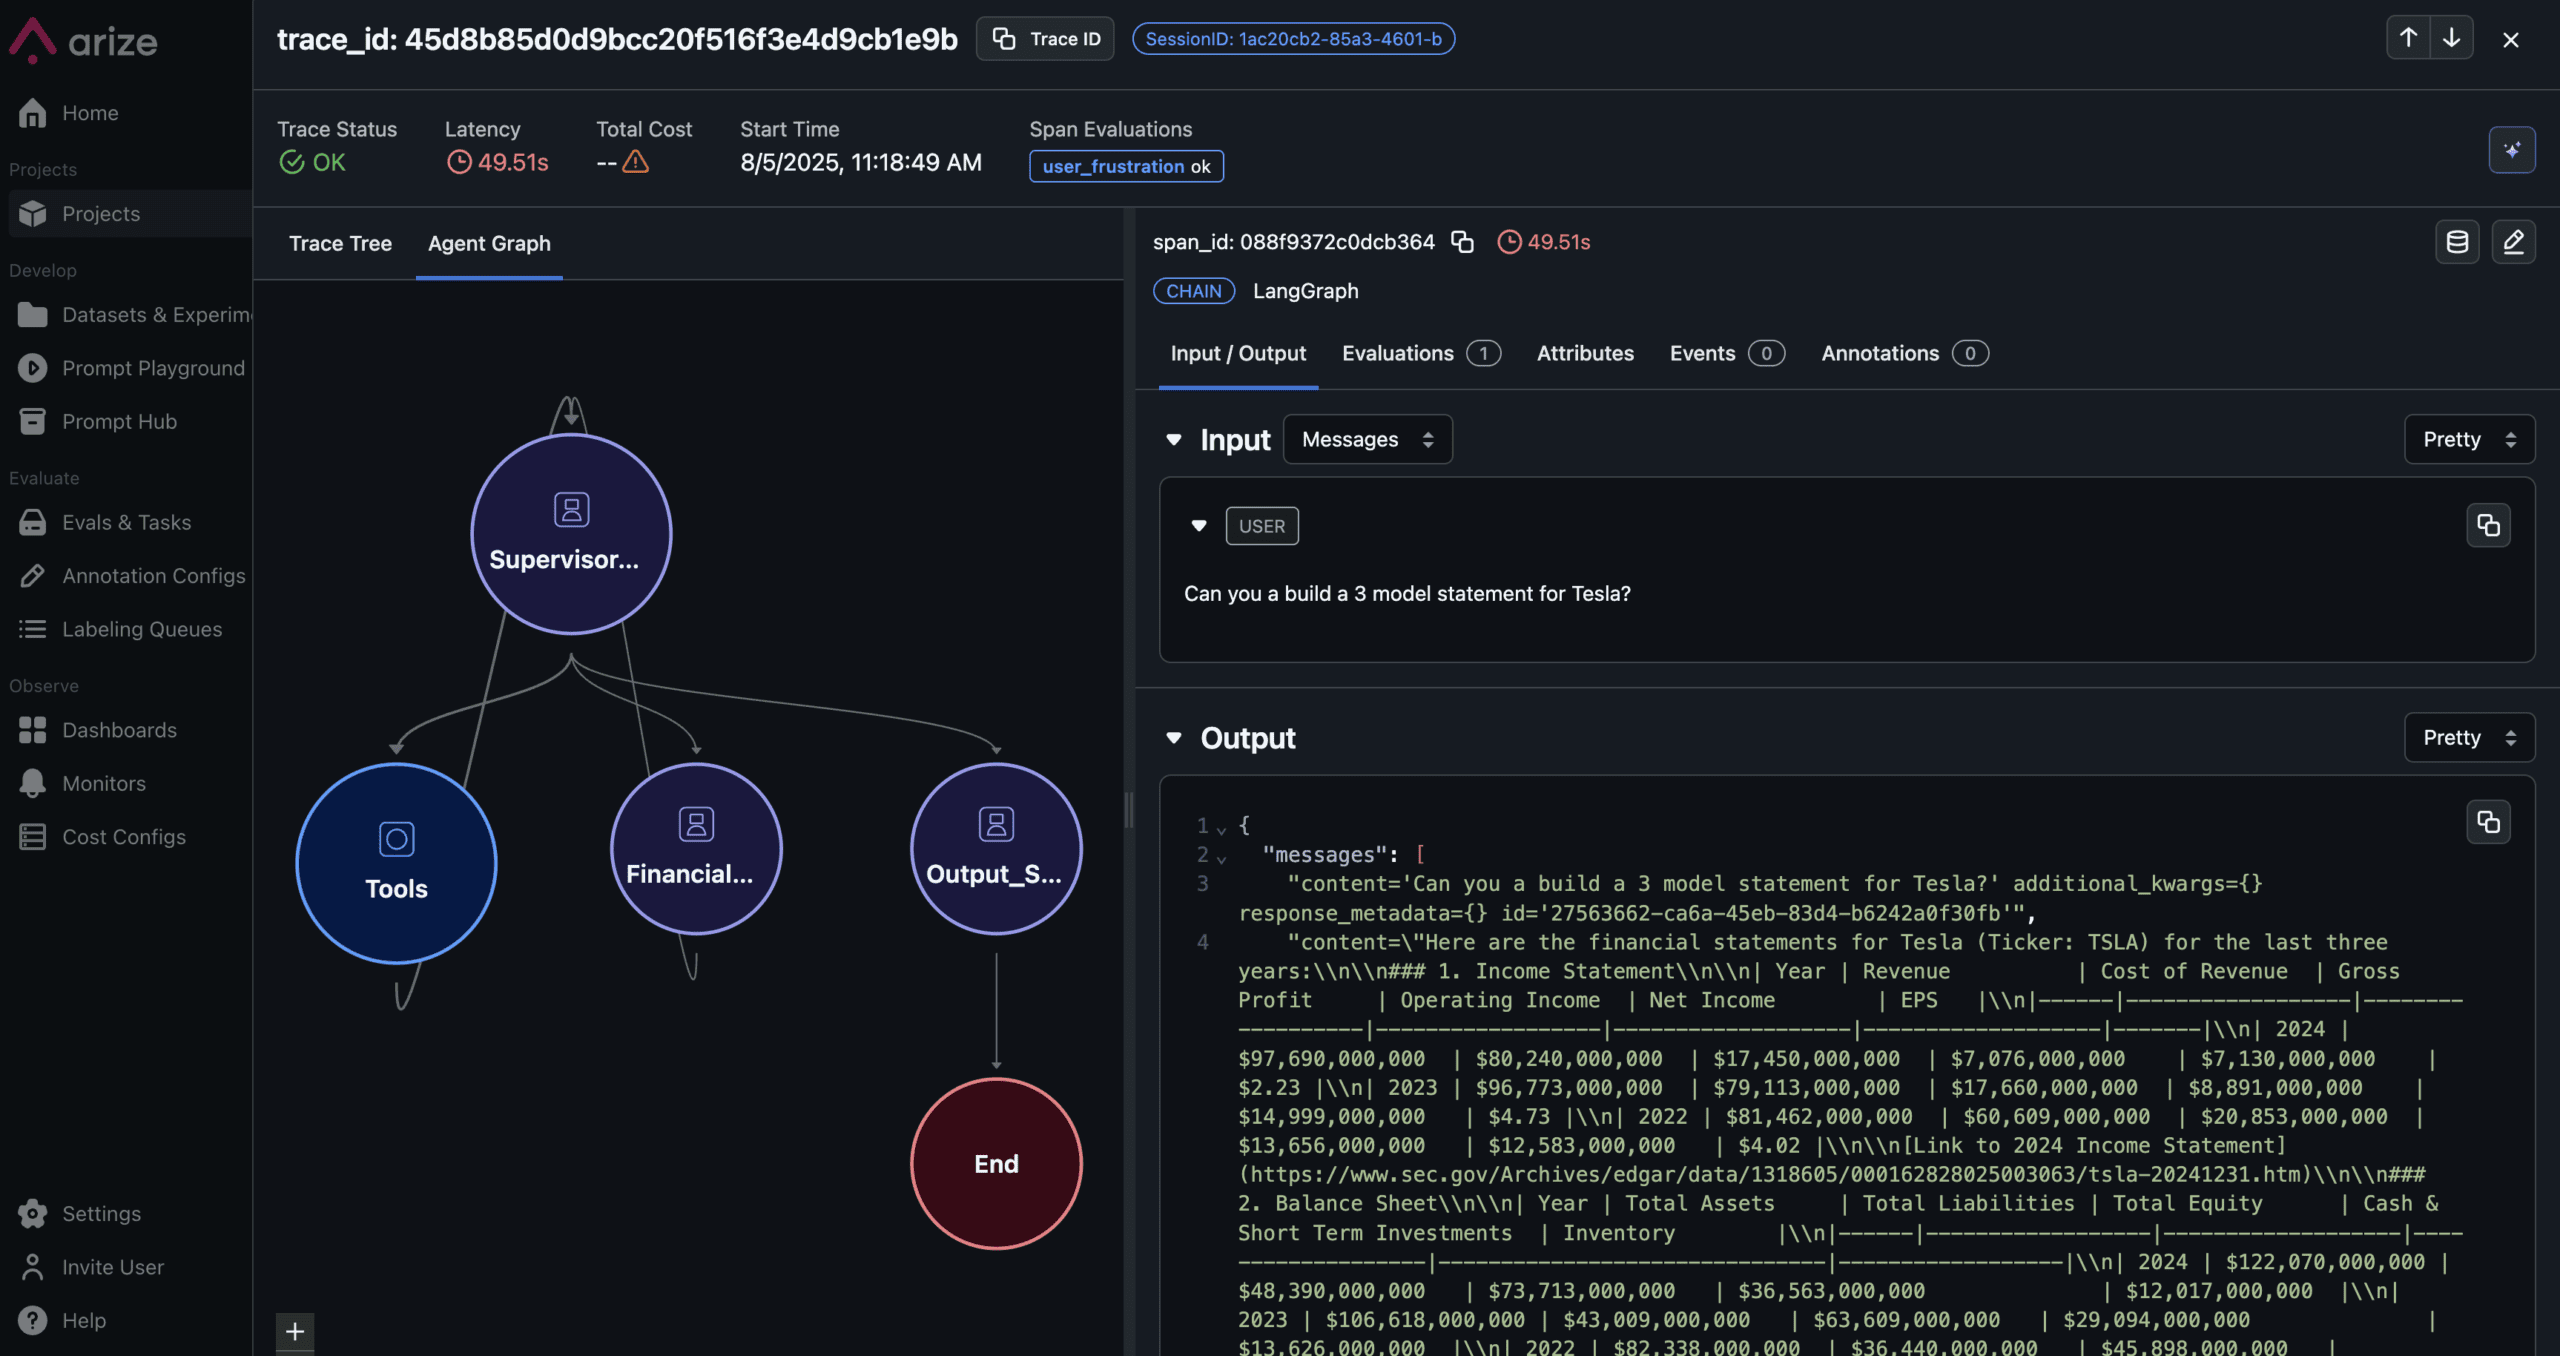Open the Evaluations tab
Image resolution: width=2560 pixels, height=1356 pixels.
point(1421,354)
